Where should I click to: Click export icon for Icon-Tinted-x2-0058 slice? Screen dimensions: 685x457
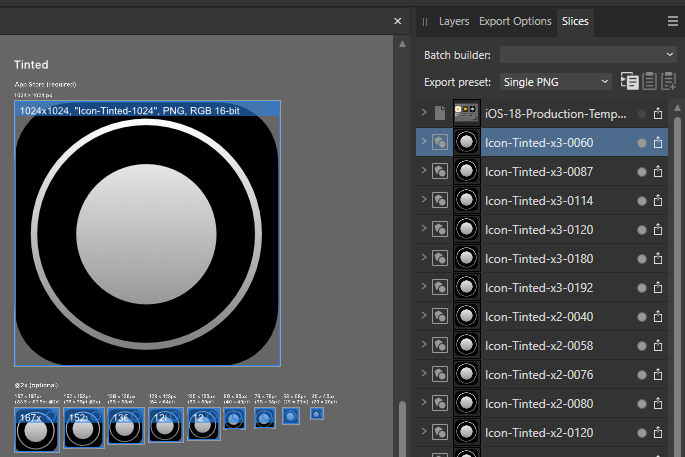click(658, 346)
